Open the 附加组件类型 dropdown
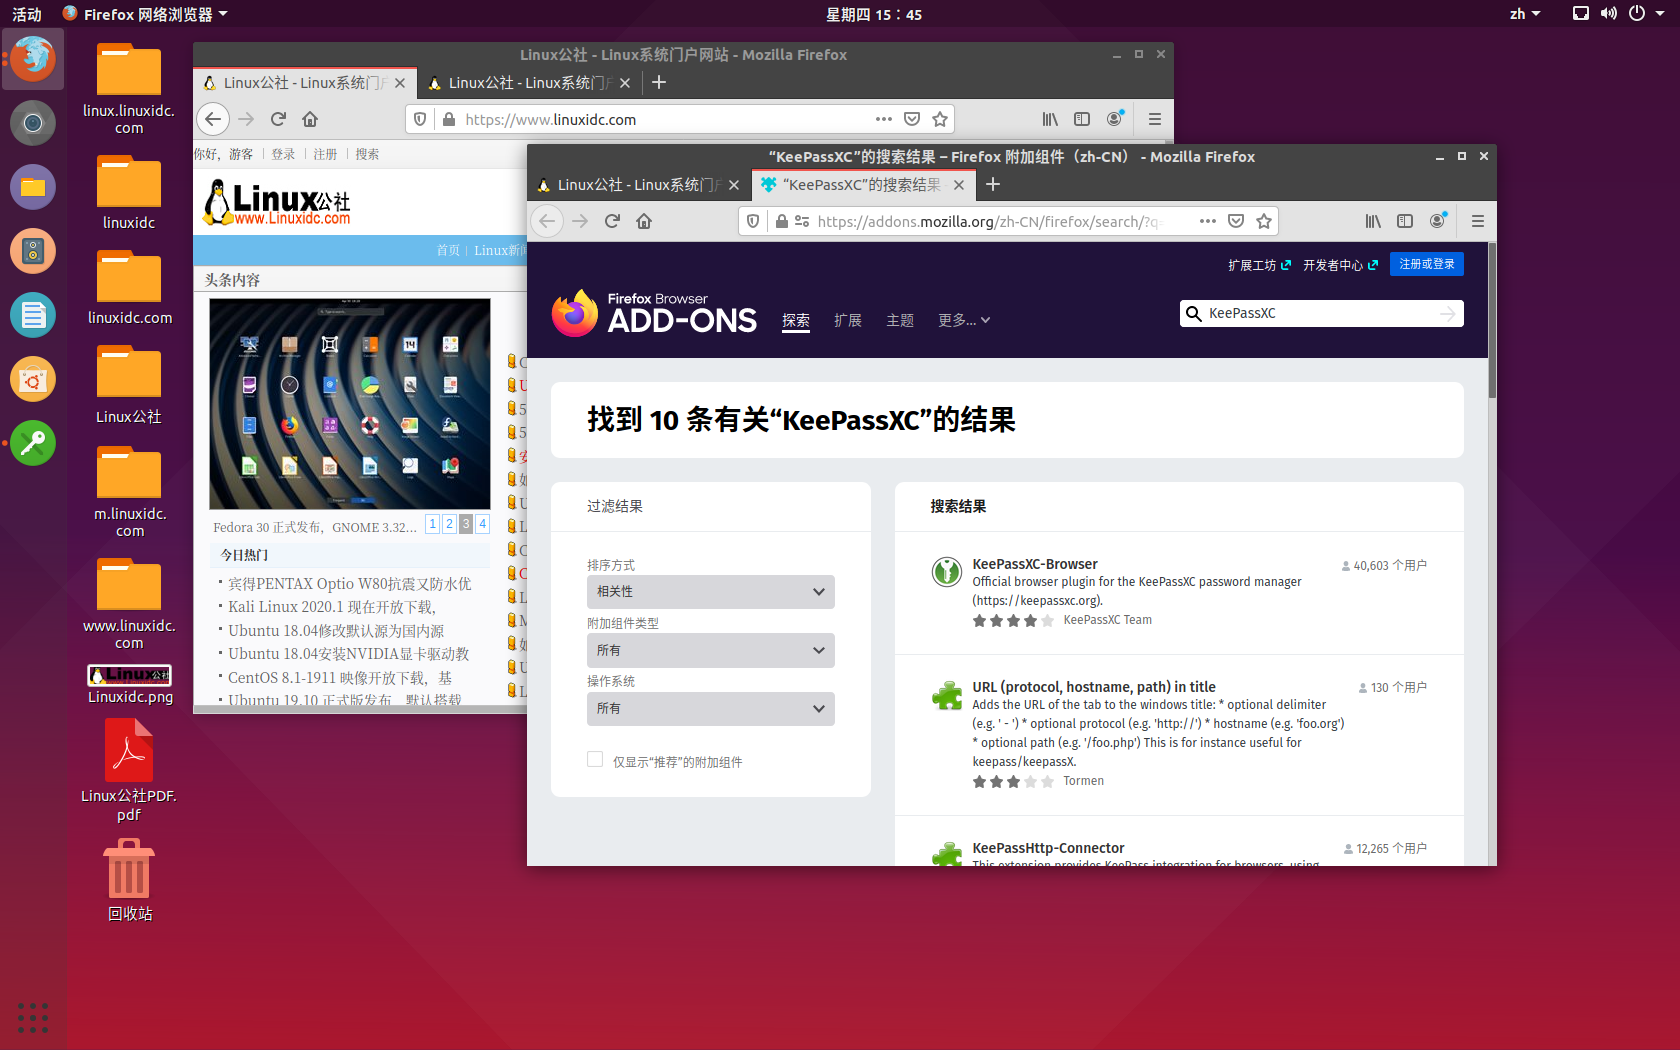This screenshot has height=1050, width=1680. click(x=710, y=650)
